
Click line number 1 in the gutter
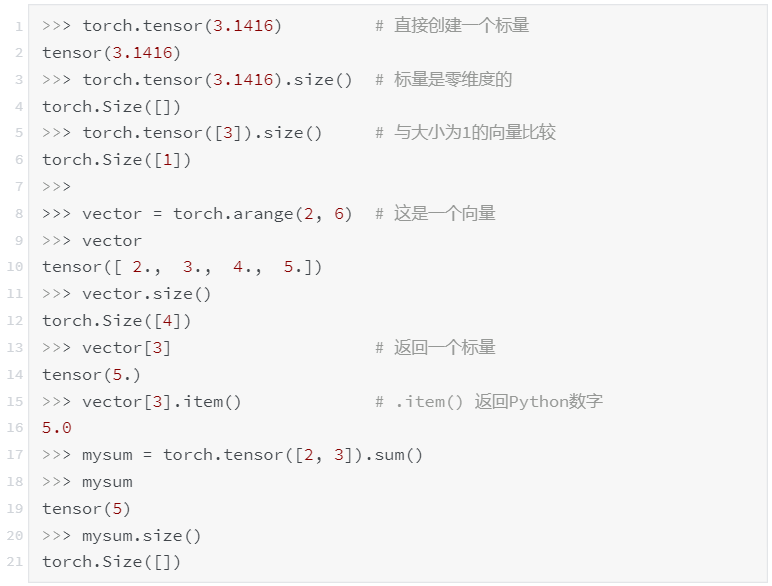[x=18, y=26]
